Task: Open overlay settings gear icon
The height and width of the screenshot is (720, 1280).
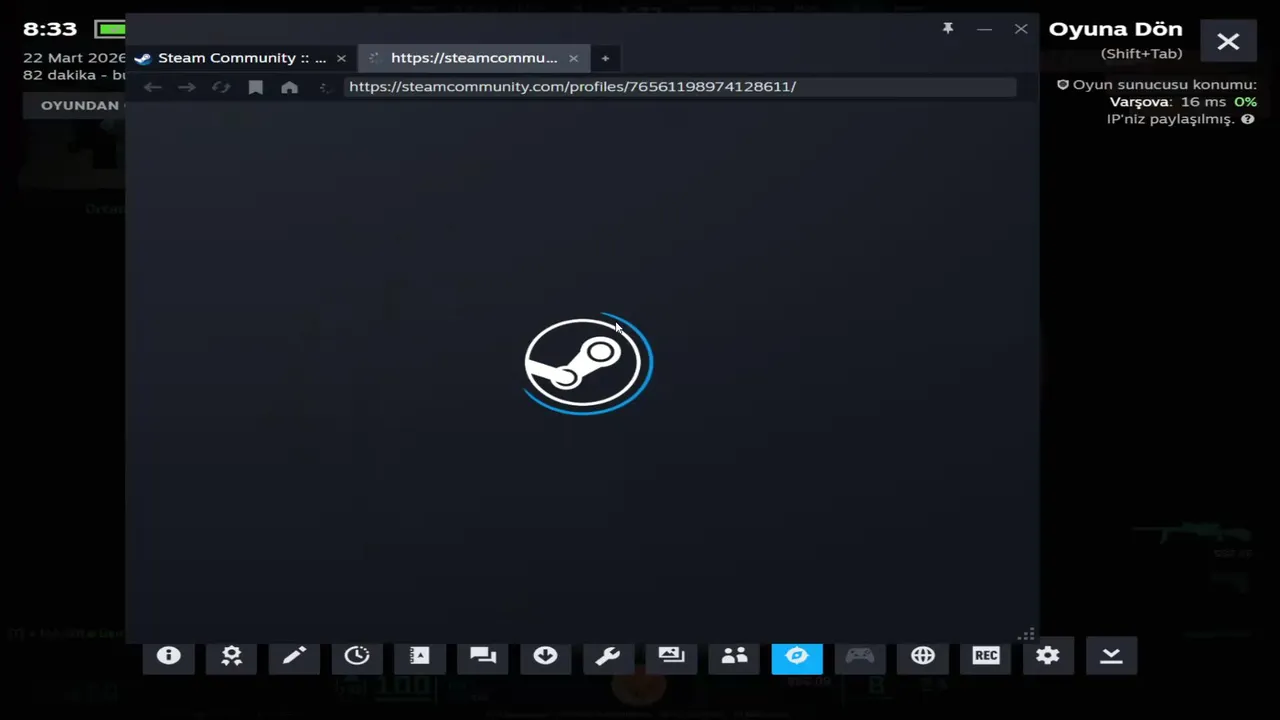Action: (1048, 656)
